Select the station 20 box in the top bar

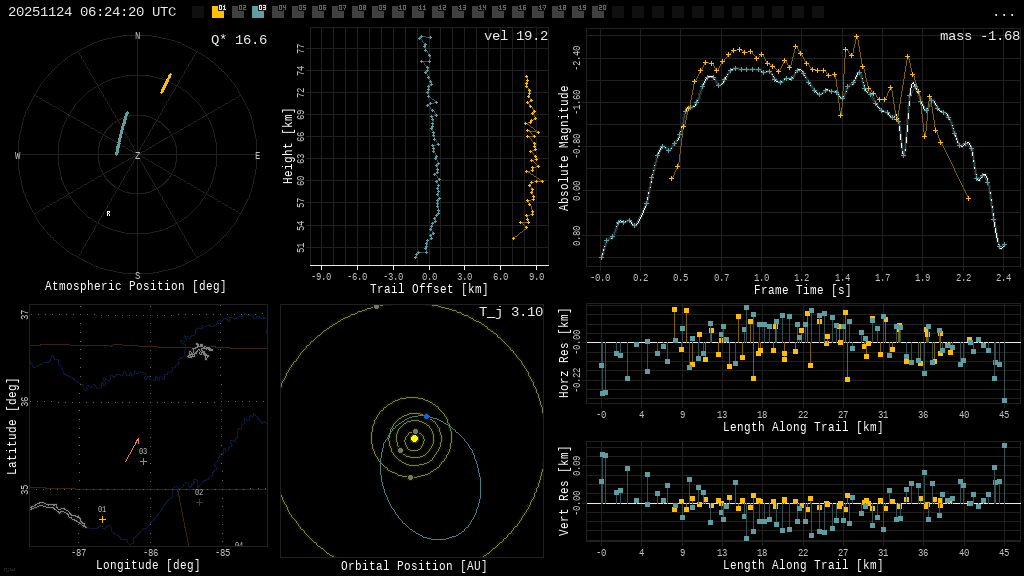pos(598,12)
